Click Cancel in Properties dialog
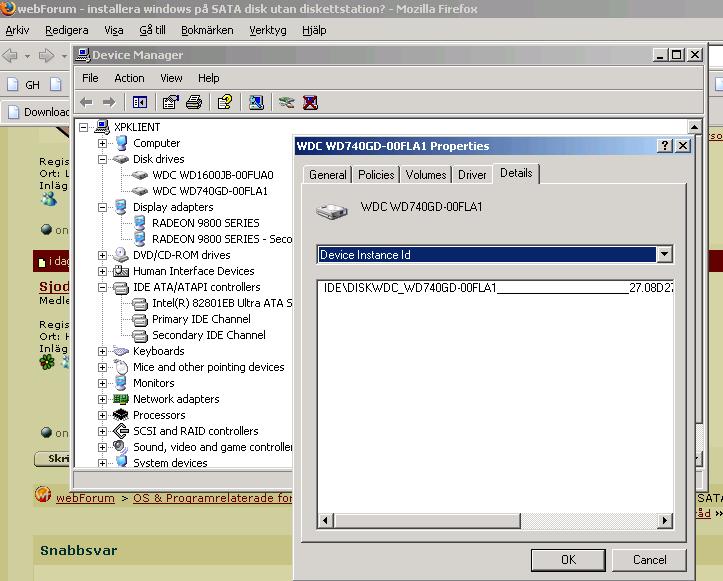The height and width of the screenshot is (581, 723). pyautogui.click(x=649, y=560)
